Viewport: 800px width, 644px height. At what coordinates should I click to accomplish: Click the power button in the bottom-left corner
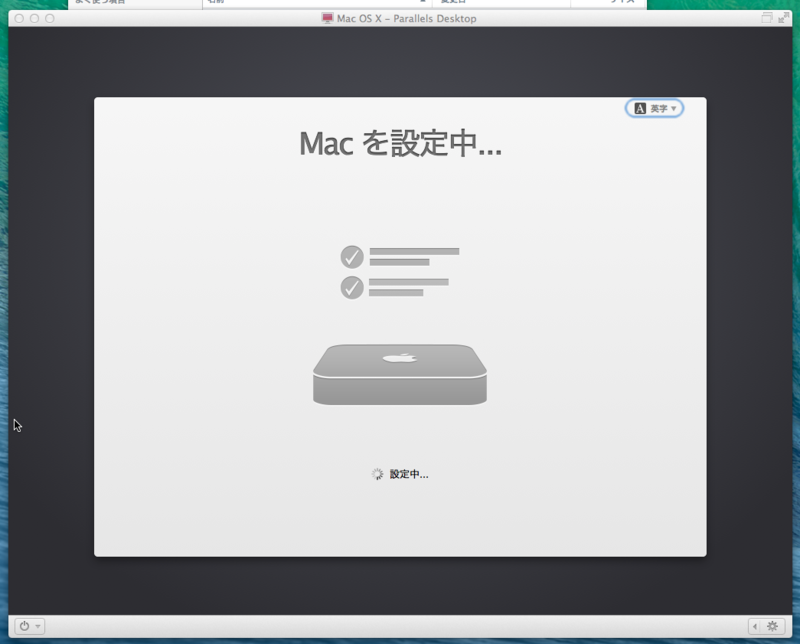[x=24, y=626]
